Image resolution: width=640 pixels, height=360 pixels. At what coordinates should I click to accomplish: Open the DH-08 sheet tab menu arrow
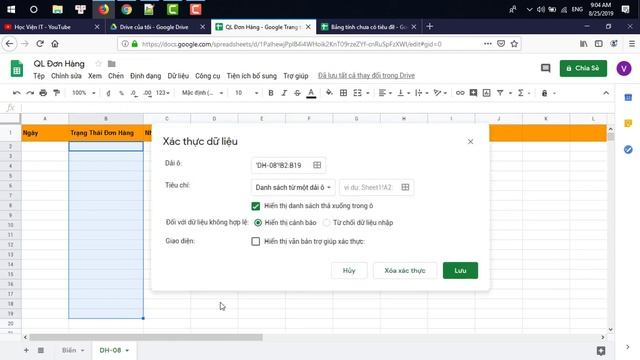[127, 351]
